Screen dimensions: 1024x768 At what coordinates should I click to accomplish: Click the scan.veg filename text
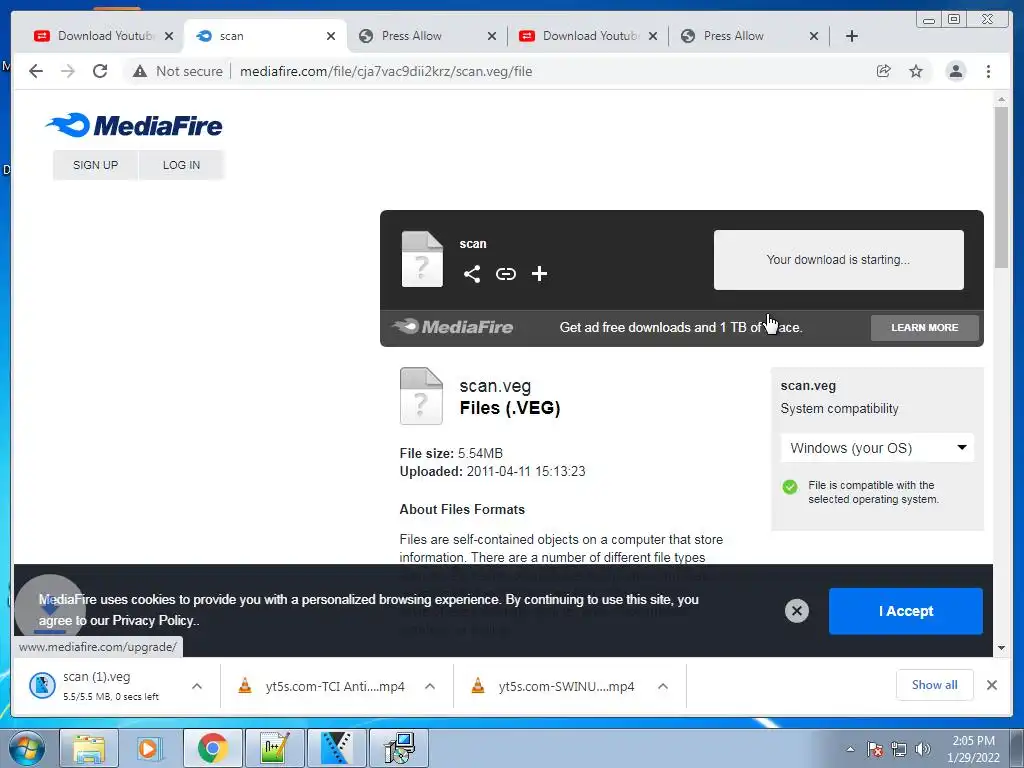click(495, 387)
